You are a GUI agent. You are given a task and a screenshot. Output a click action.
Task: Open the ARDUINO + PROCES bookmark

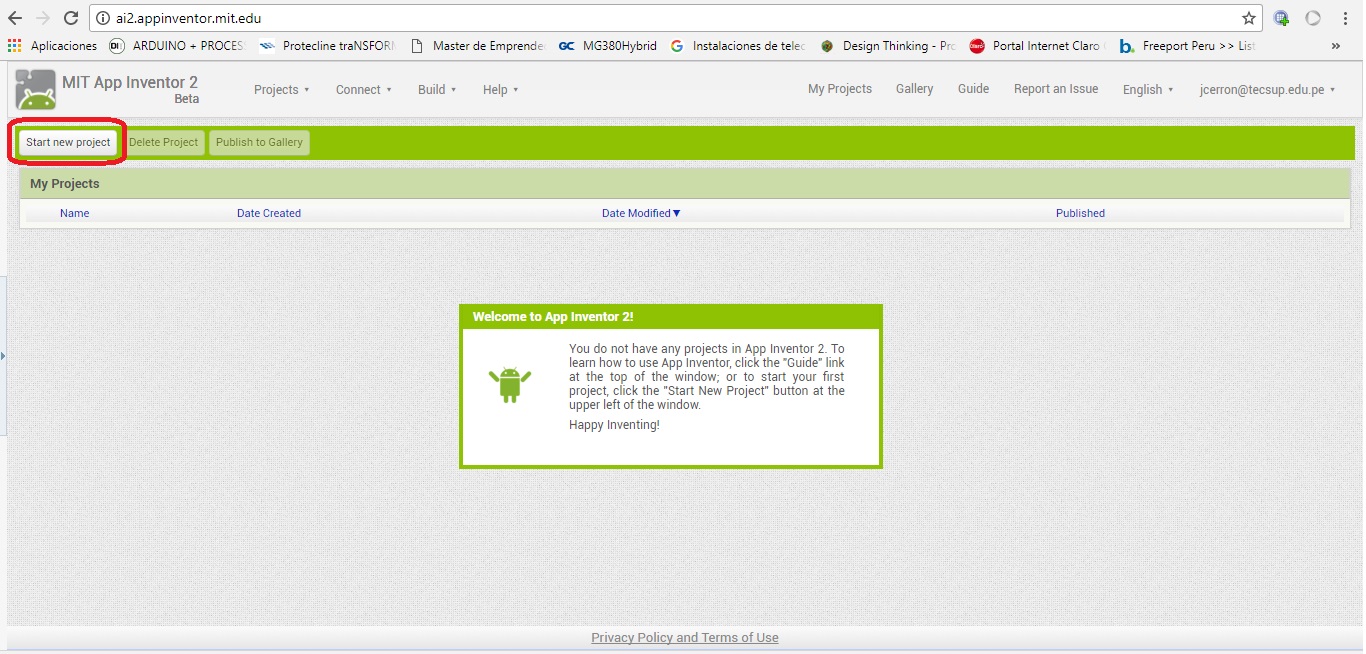176,46
